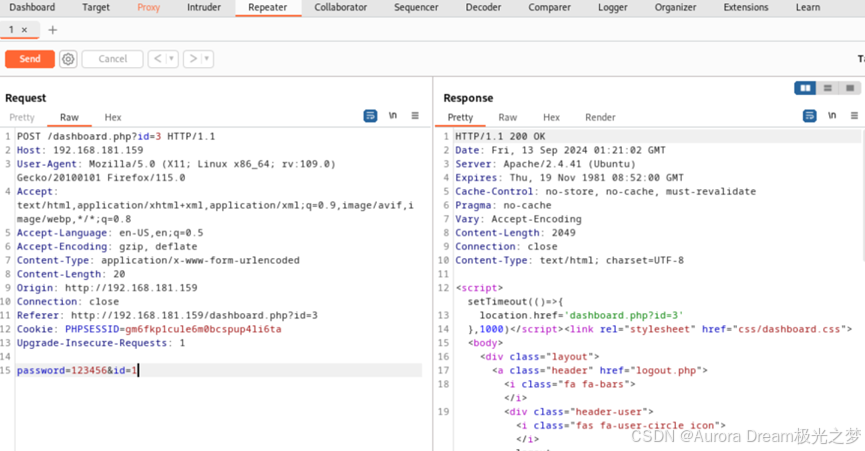Click HTTP/1.1 200 OK status line
This screenshot has width=865, height=451.
click(x=500, y=136)
